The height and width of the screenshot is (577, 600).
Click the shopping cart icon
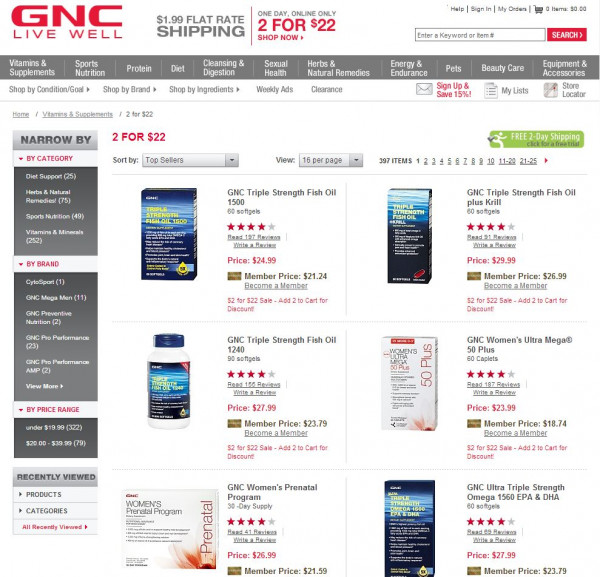(x=538, y=9)
